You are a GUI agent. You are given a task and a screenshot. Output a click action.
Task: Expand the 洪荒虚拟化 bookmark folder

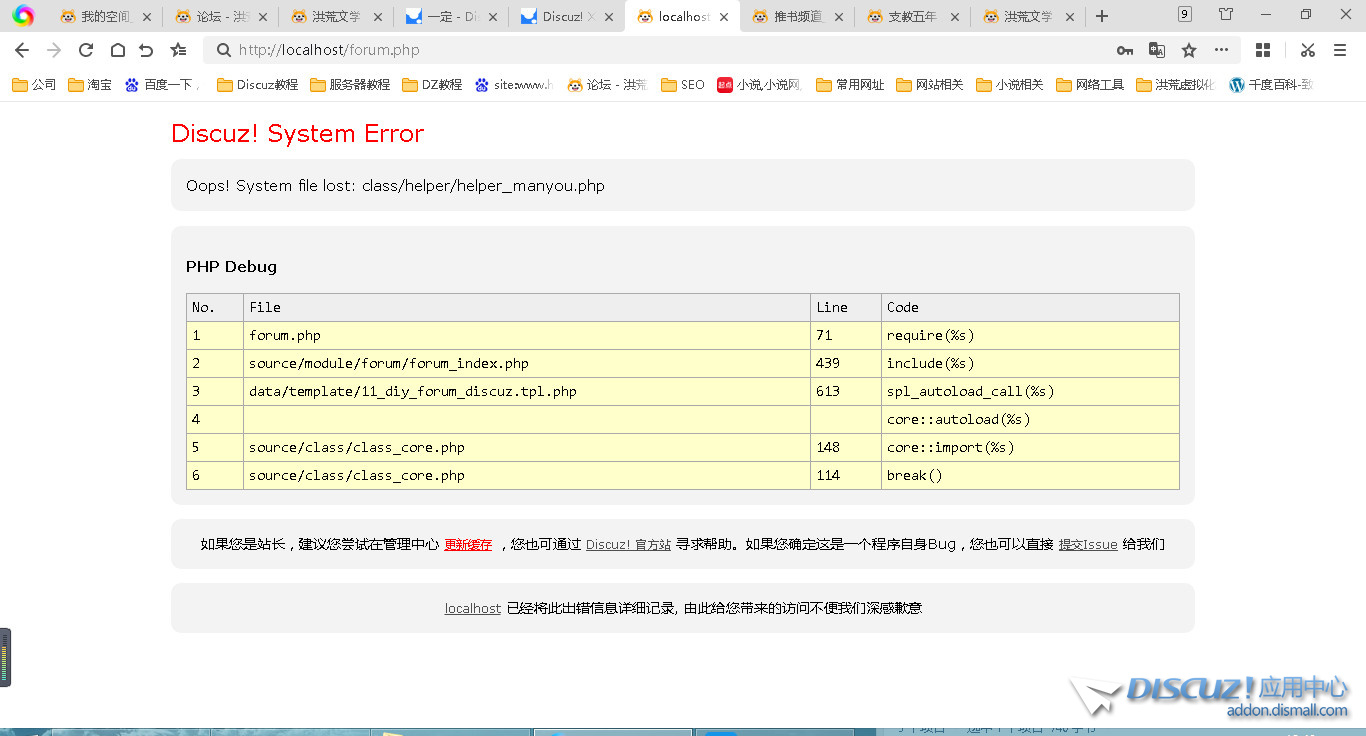1177,85
